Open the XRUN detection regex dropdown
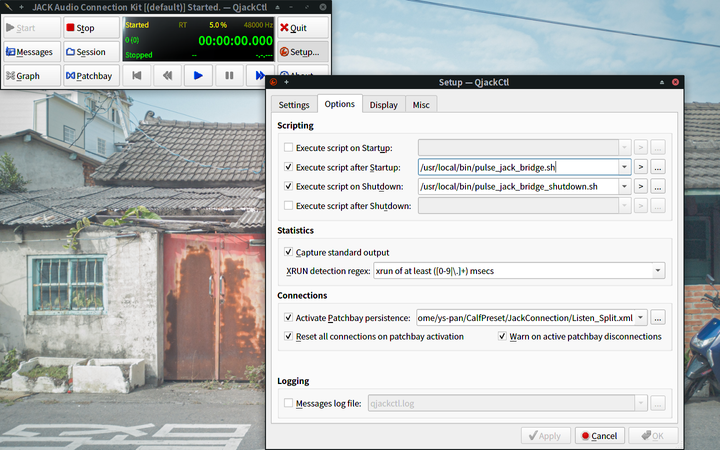 [x=658, y=270]
